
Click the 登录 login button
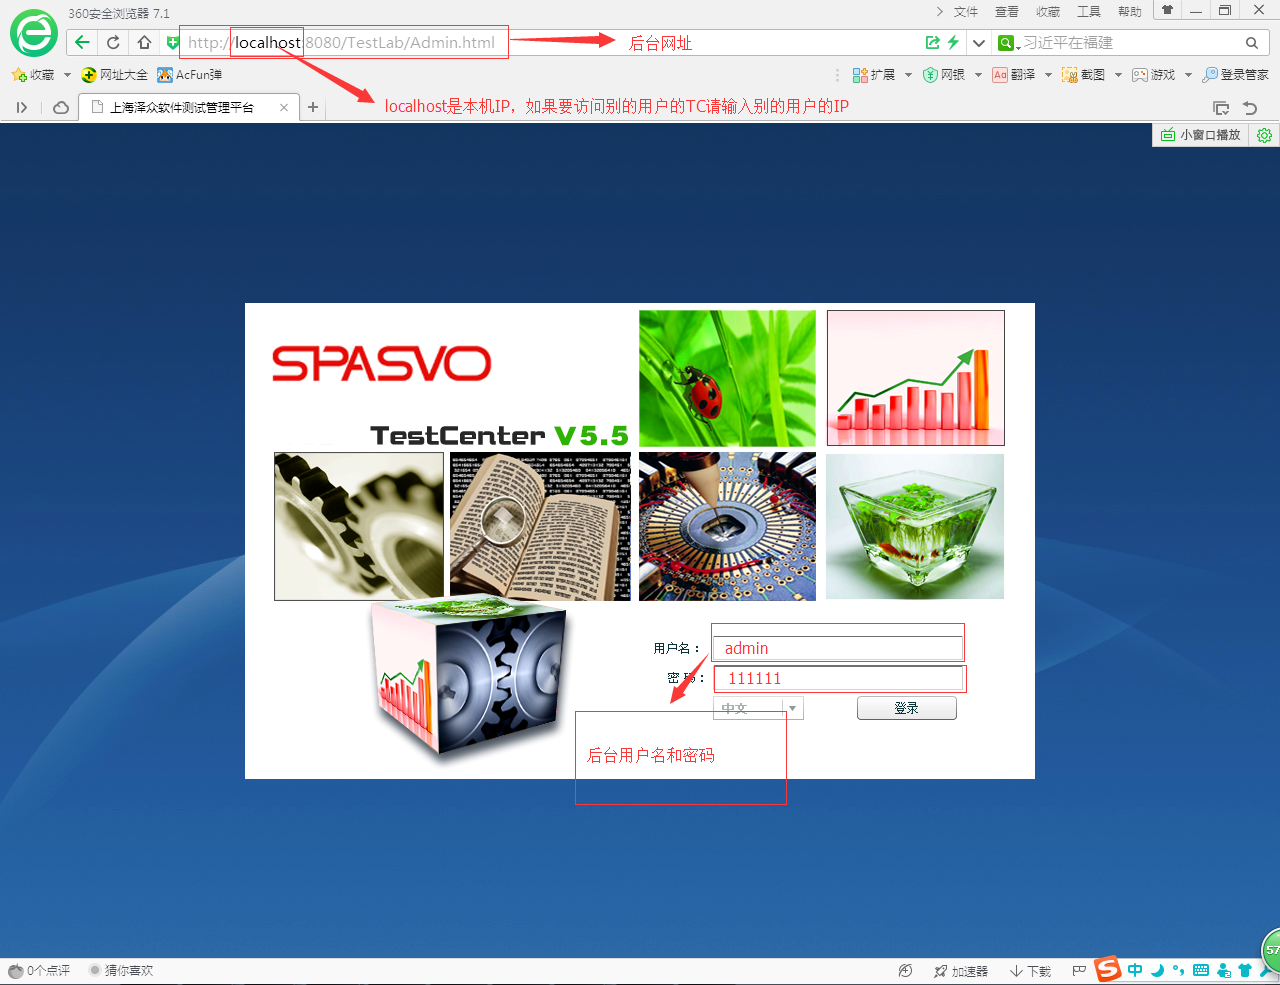[906, 708]
